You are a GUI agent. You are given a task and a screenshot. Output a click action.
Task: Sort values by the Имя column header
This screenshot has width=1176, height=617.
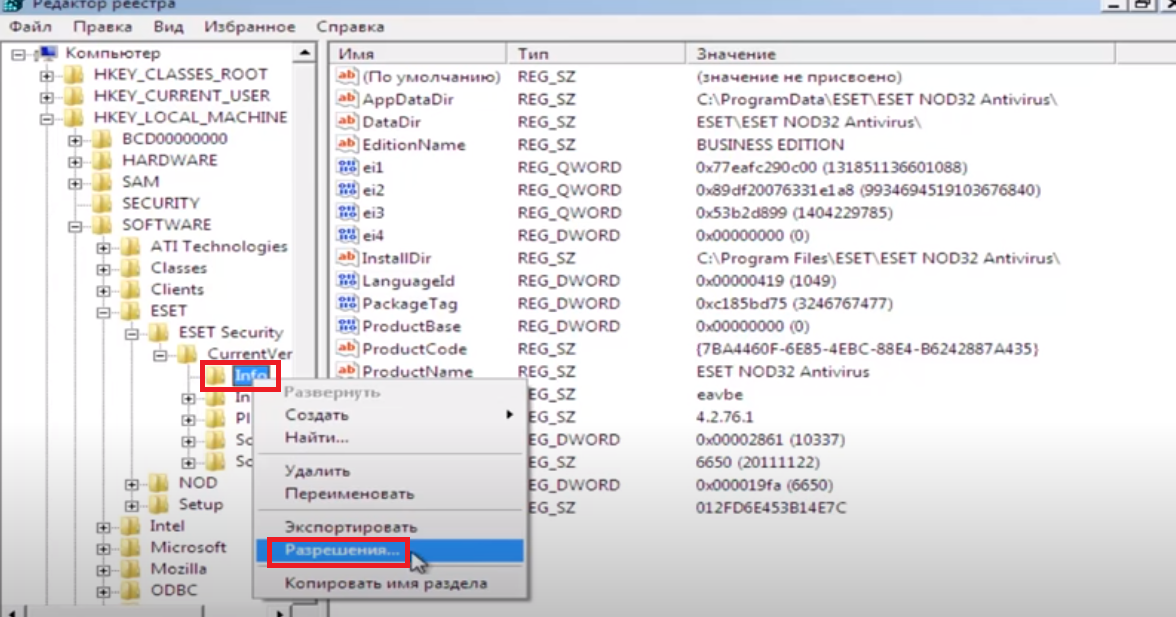pos(418,54)
